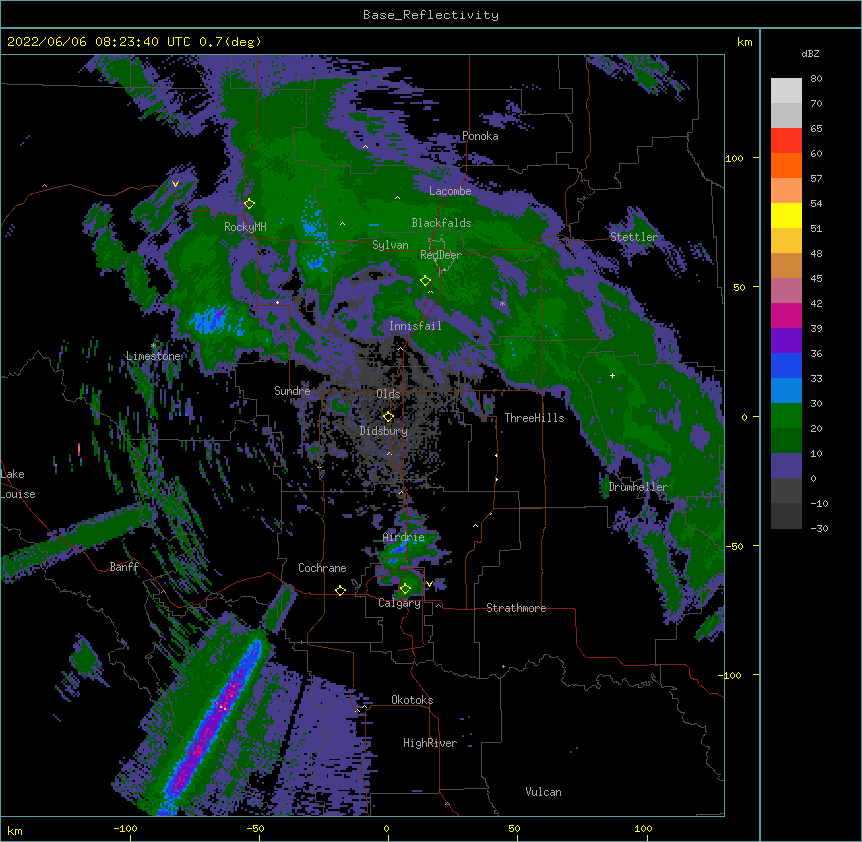Viewport: 862px width, 842px height.
Task: Select the yellow 51-54 dBZ legend swatch
Action: (x=786, y=215)
